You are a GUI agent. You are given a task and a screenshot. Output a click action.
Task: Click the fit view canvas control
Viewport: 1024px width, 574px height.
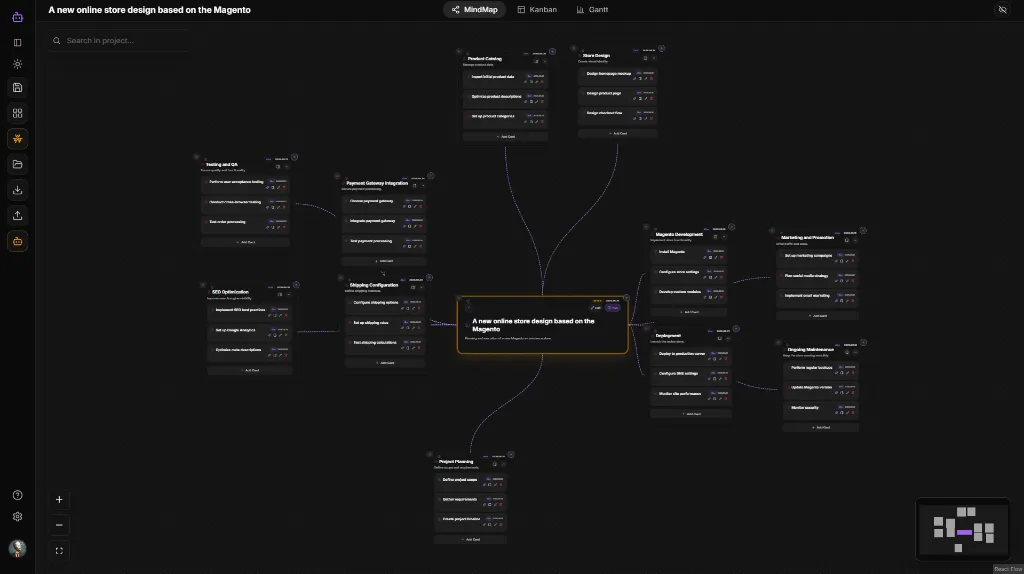(x=59, y=550)
